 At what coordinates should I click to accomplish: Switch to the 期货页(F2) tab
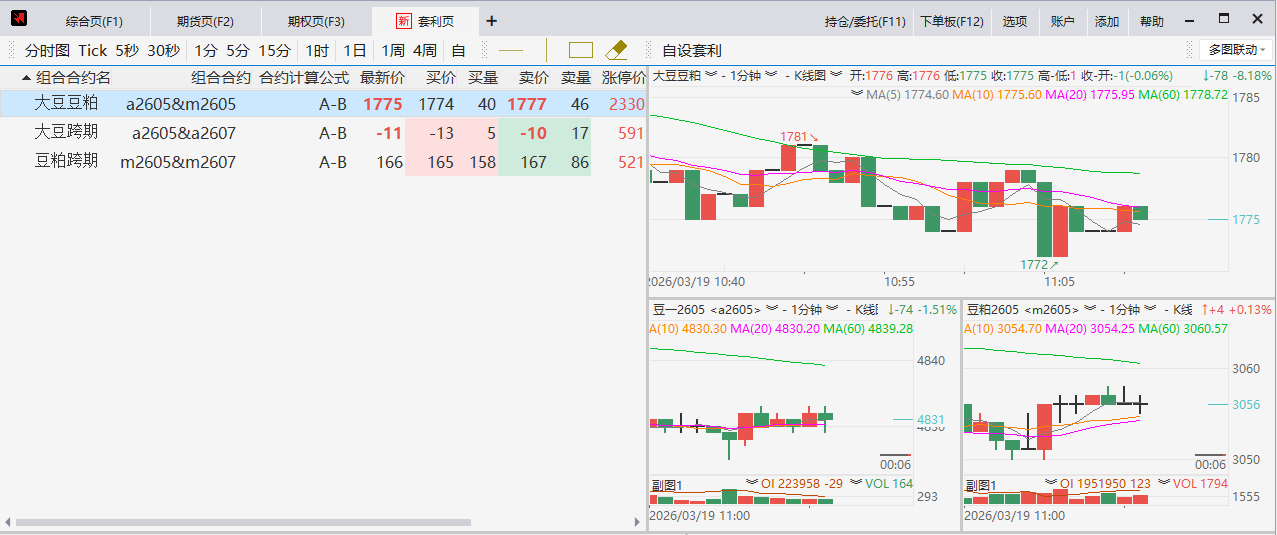[205, 21]
